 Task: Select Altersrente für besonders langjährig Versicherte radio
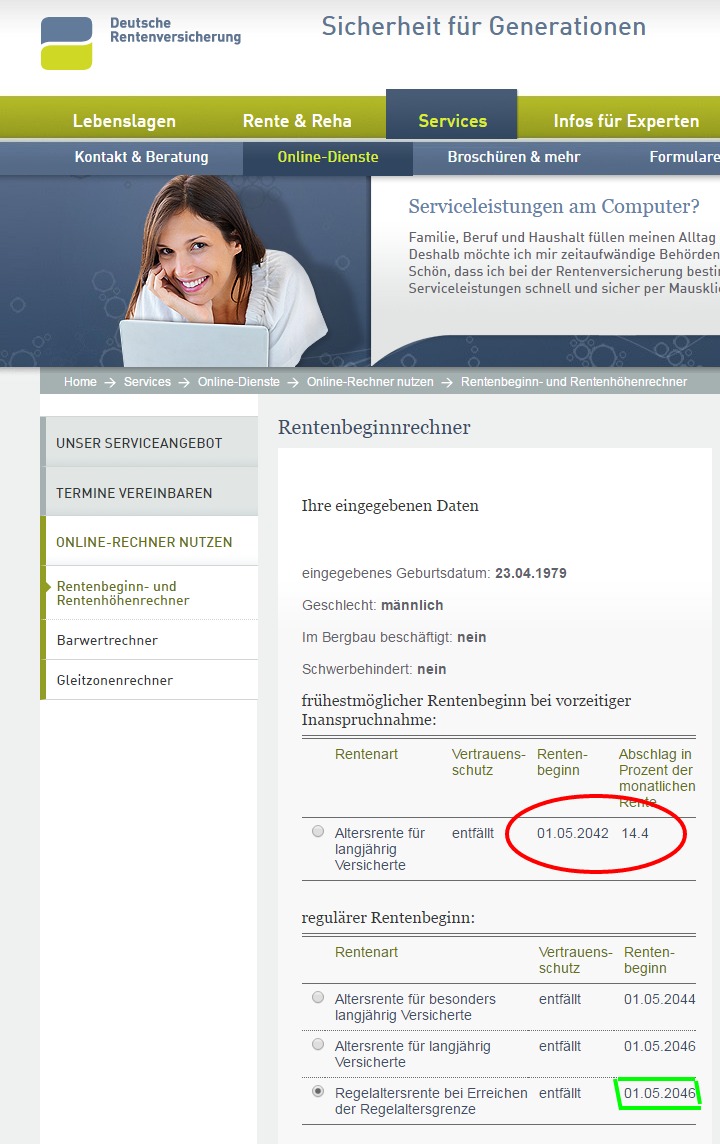point(318,997)
